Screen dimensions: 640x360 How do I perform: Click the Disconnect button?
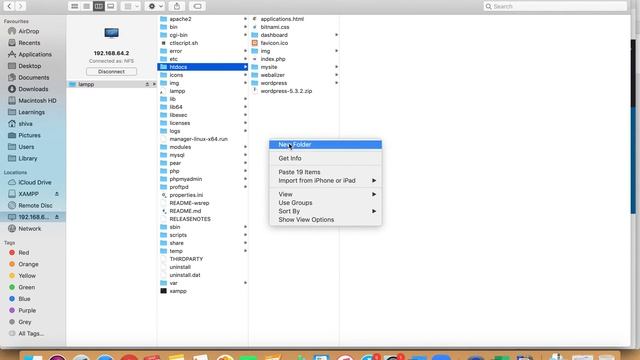click(111, 71)
